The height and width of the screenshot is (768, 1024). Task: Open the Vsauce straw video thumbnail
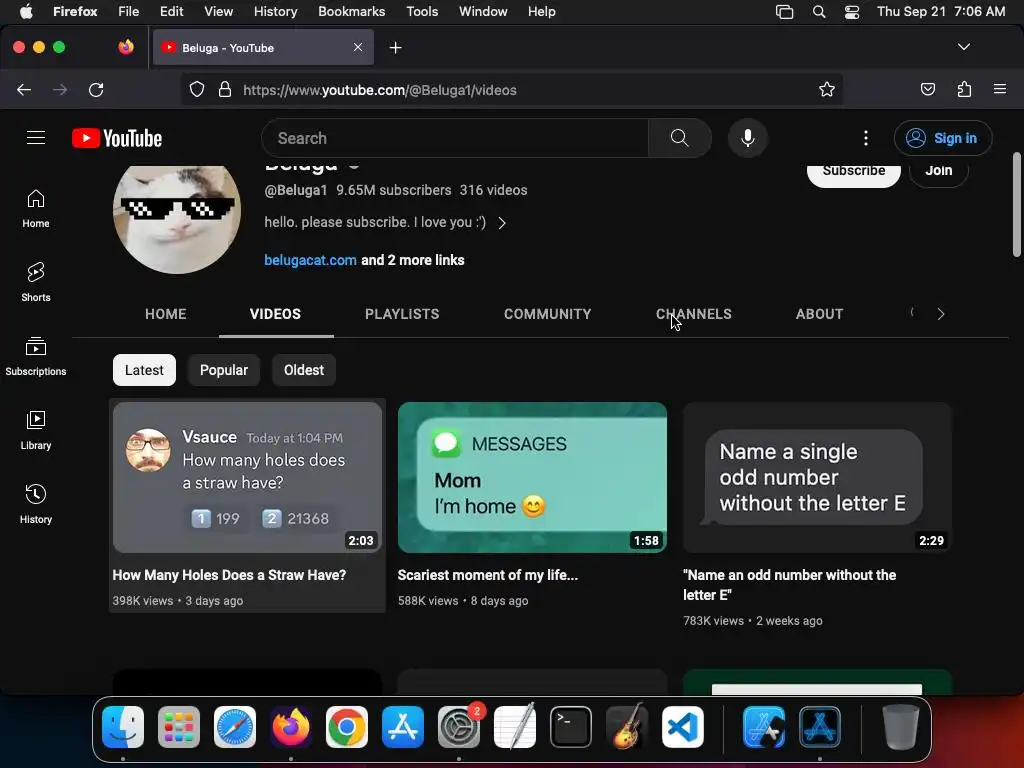248,477
